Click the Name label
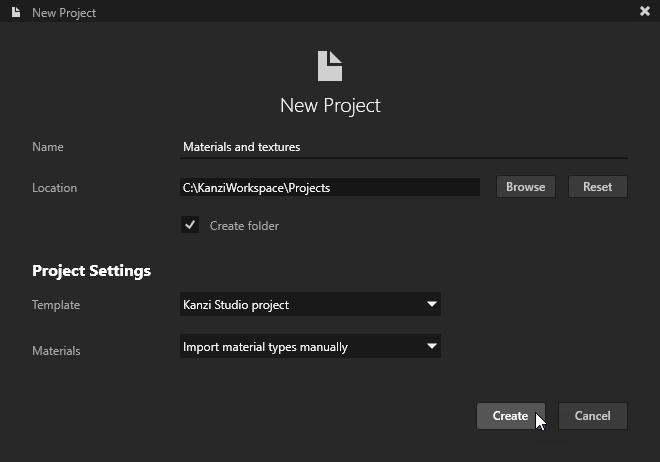 click(48, 147)
